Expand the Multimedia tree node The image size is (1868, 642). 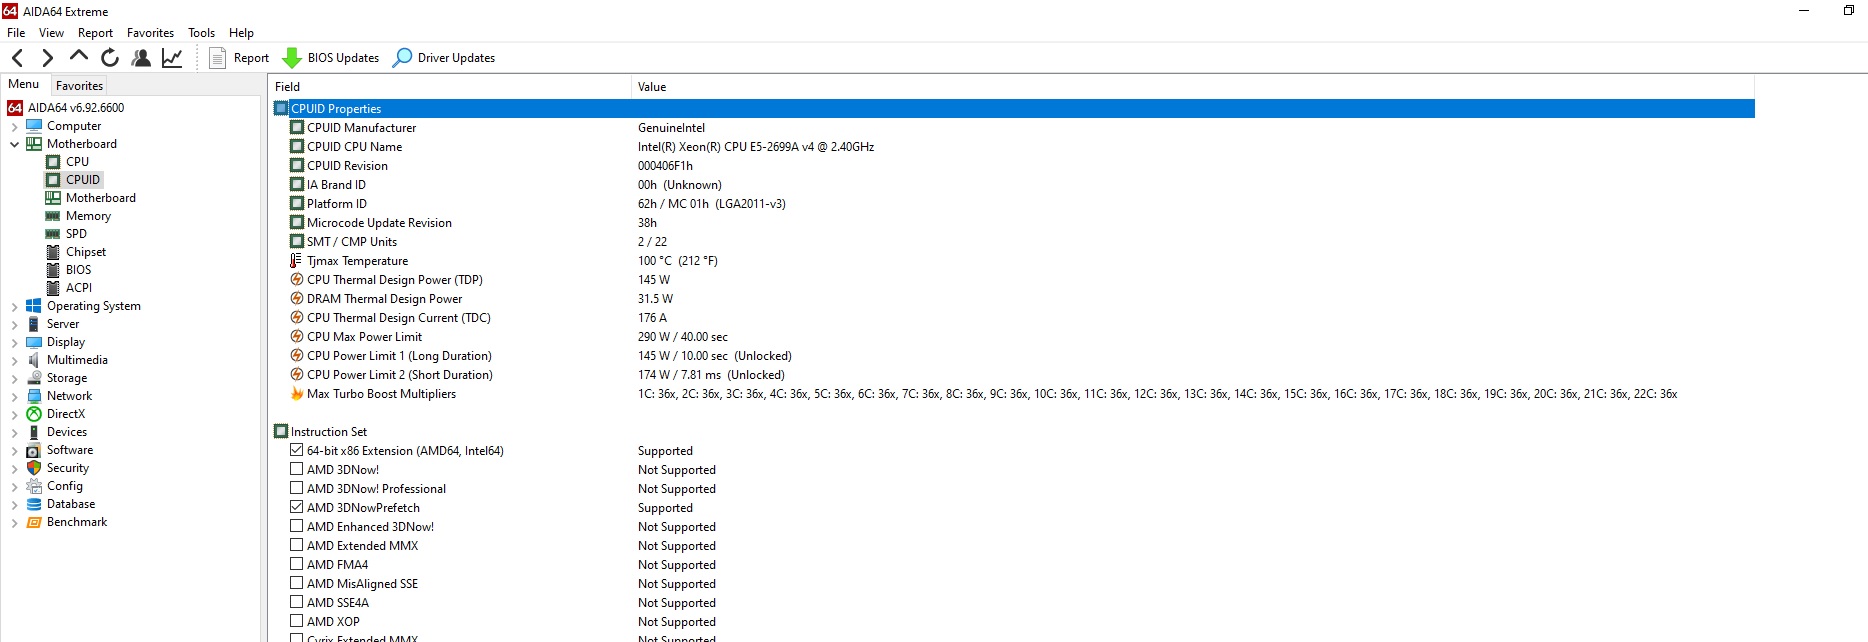pyautogui.click(x=14, y=361)
